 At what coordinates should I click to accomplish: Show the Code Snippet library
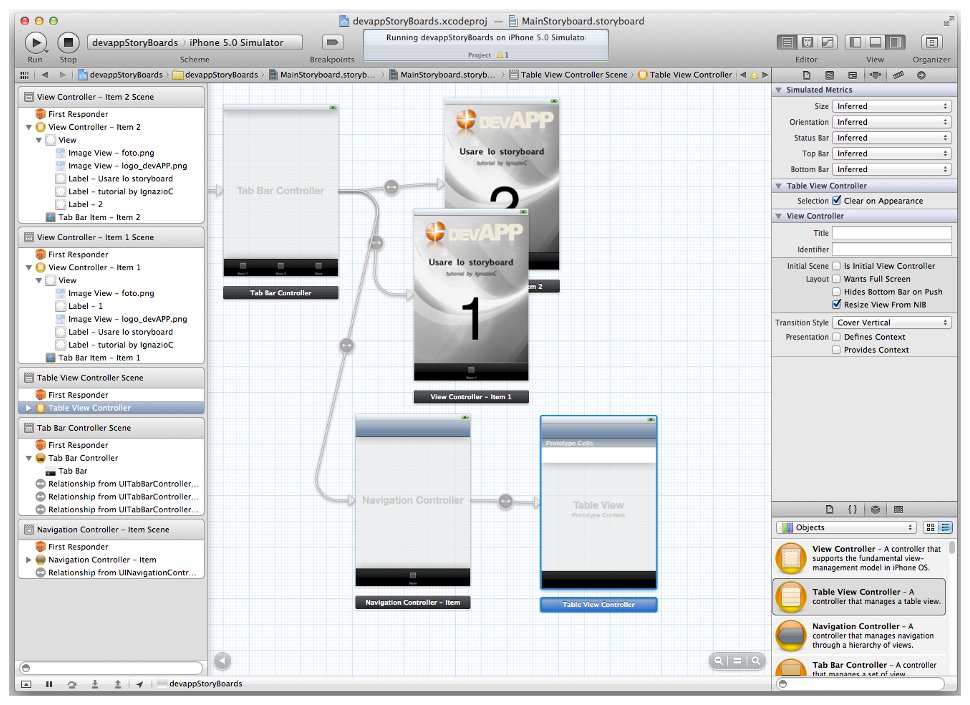[x=852, y=509]
